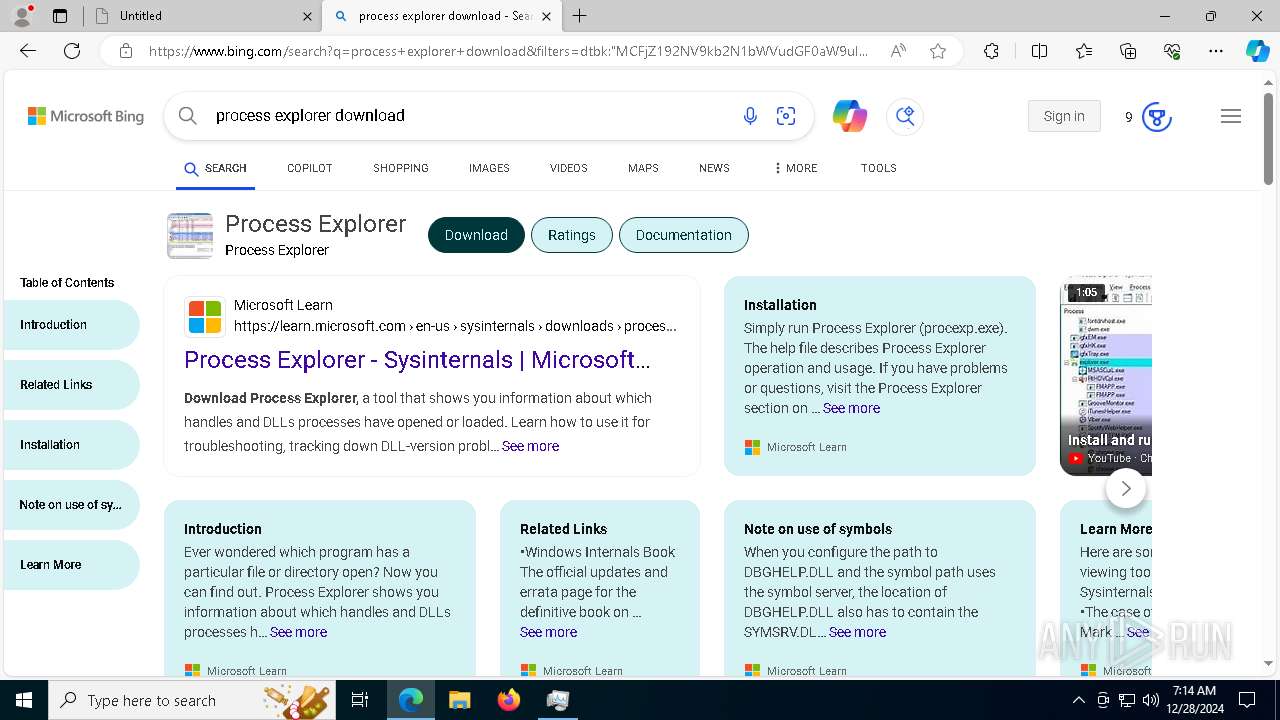This screenshot has height=720, width=1280.
Task: Activate Read aloud icon in address bar
Action: (x=898, y=51)
